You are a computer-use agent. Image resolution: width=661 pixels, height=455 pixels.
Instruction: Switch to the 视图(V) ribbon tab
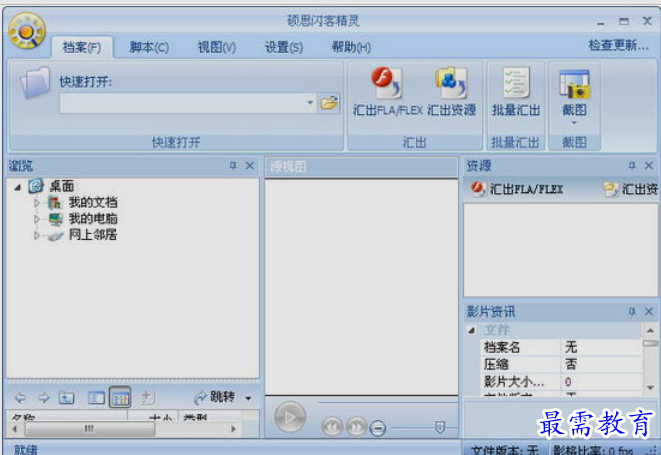[217, 47]
